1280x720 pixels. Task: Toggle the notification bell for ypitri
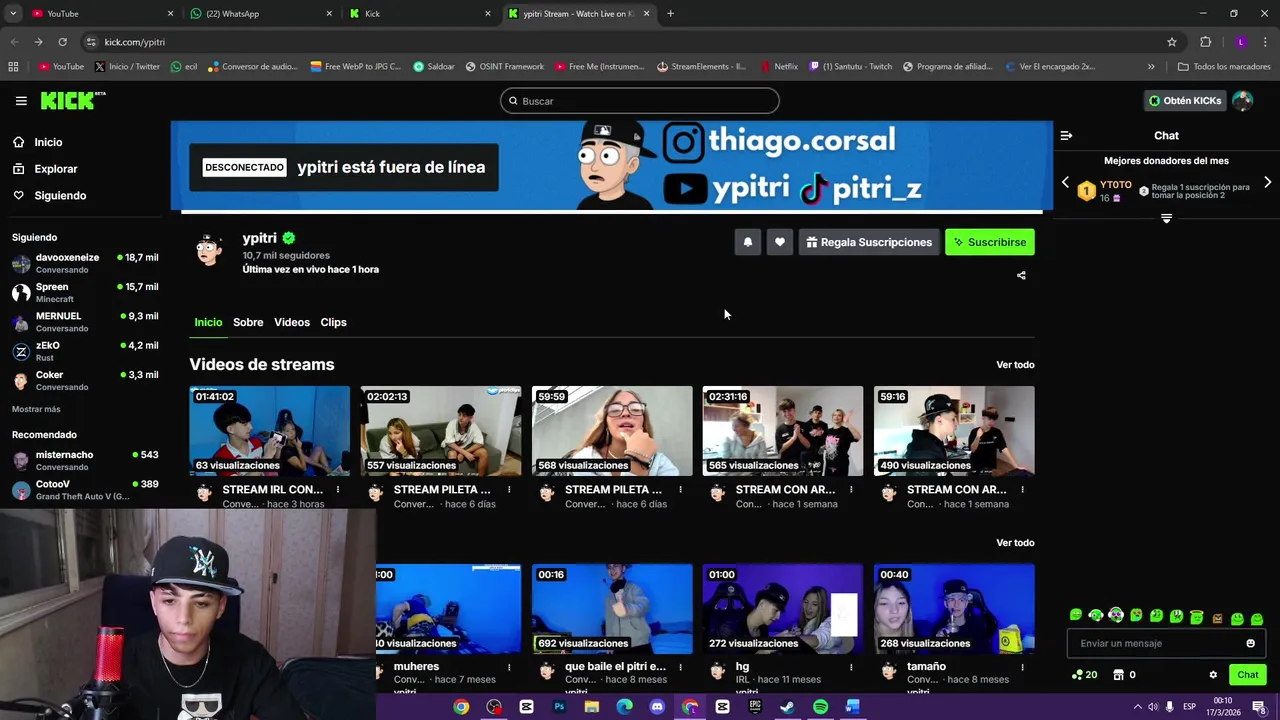pyautogui.click(x=748, y=242)
